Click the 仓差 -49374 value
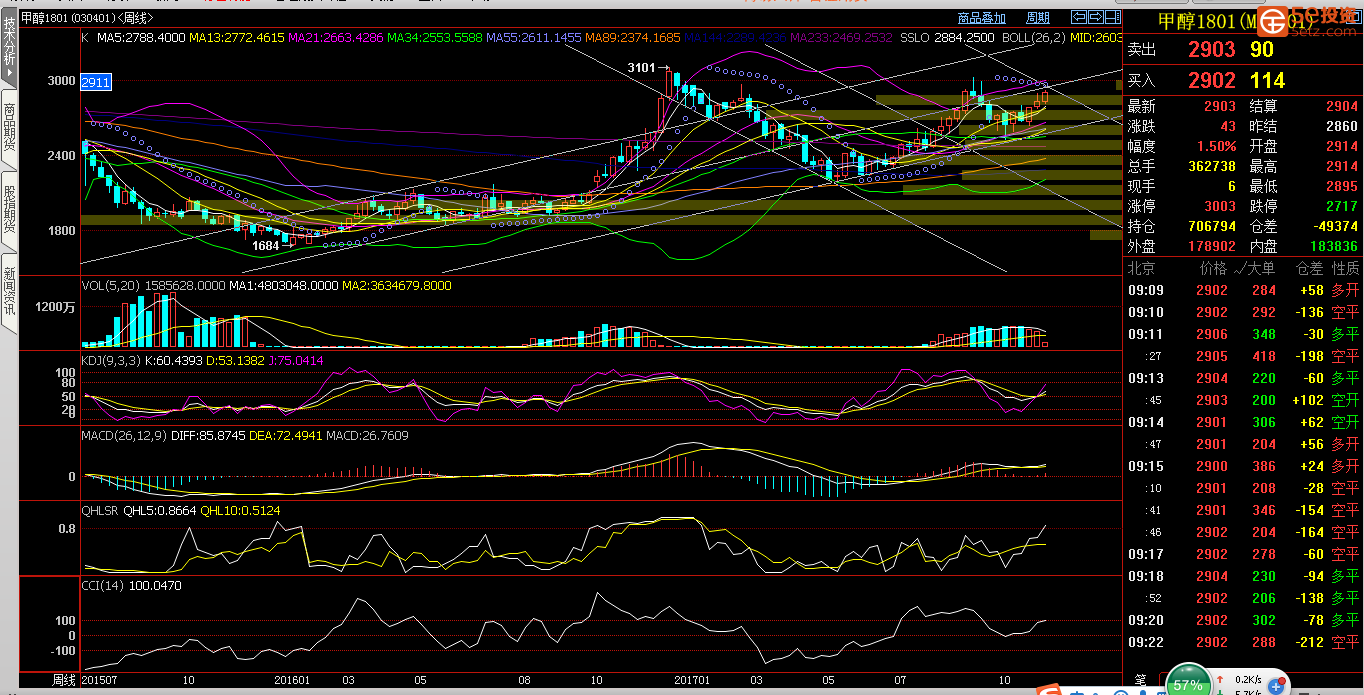This screenshot has height=695, width=1364. tap(1335, 226)
